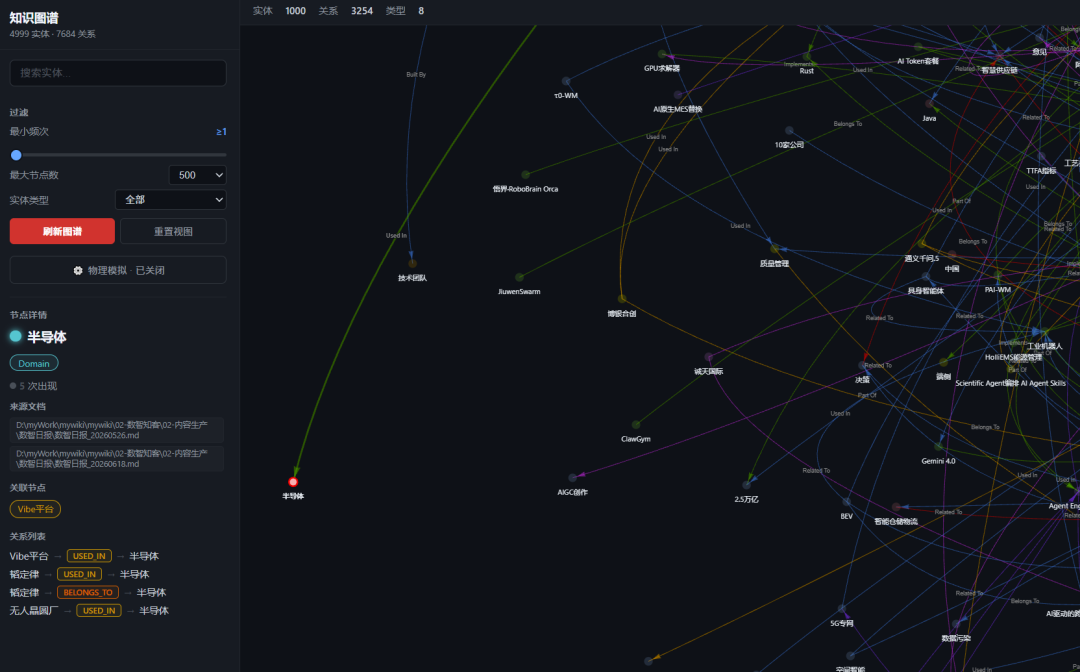Image resolution: width=1080 pixels, height=672 pixels.
Task: Select the 数据污染 node
Action: coord(956,624)
